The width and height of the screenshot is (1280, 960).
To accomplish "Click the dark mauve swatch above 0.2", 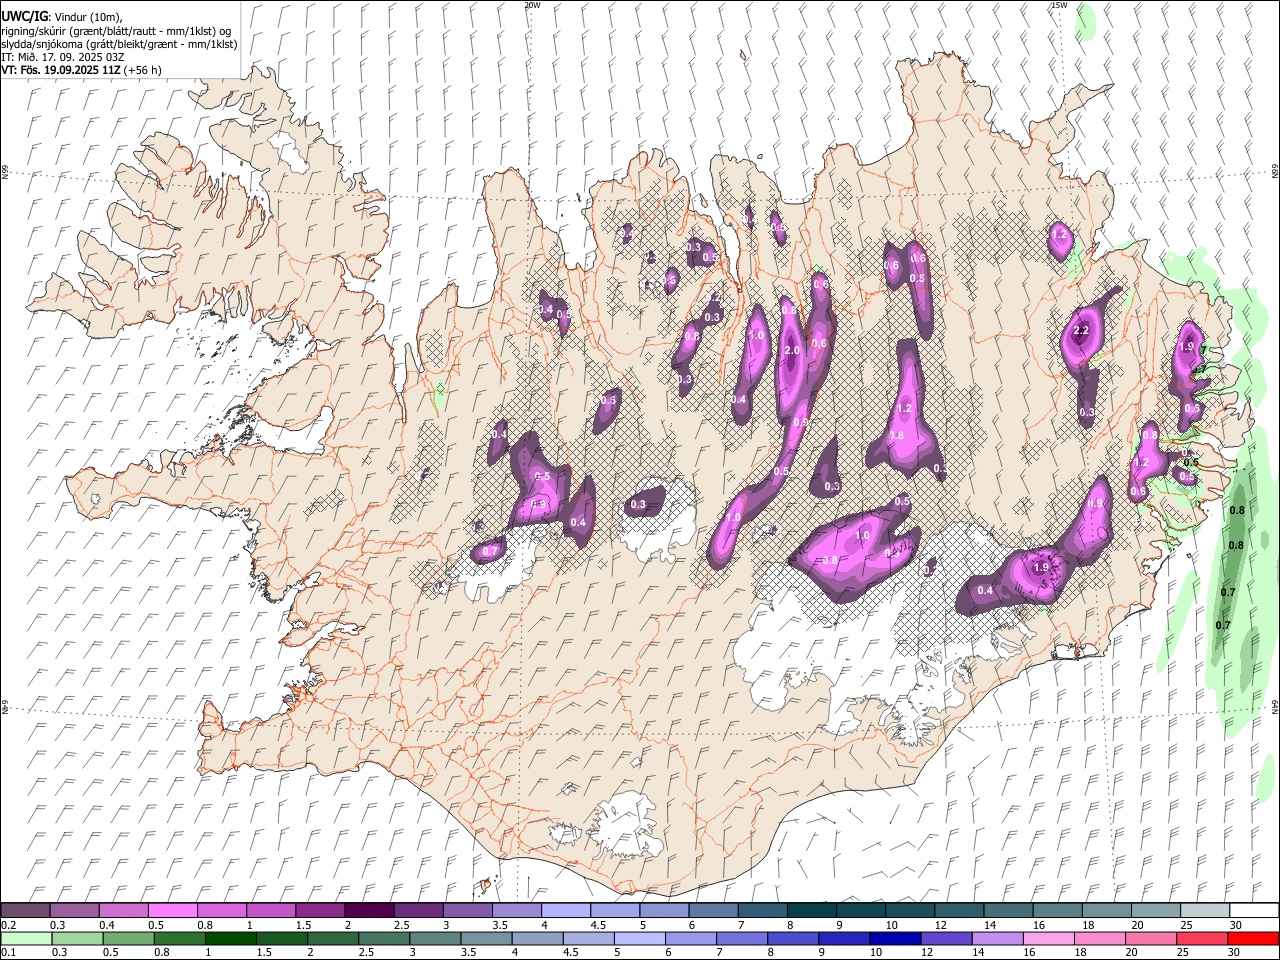I will tap(25, 911).
